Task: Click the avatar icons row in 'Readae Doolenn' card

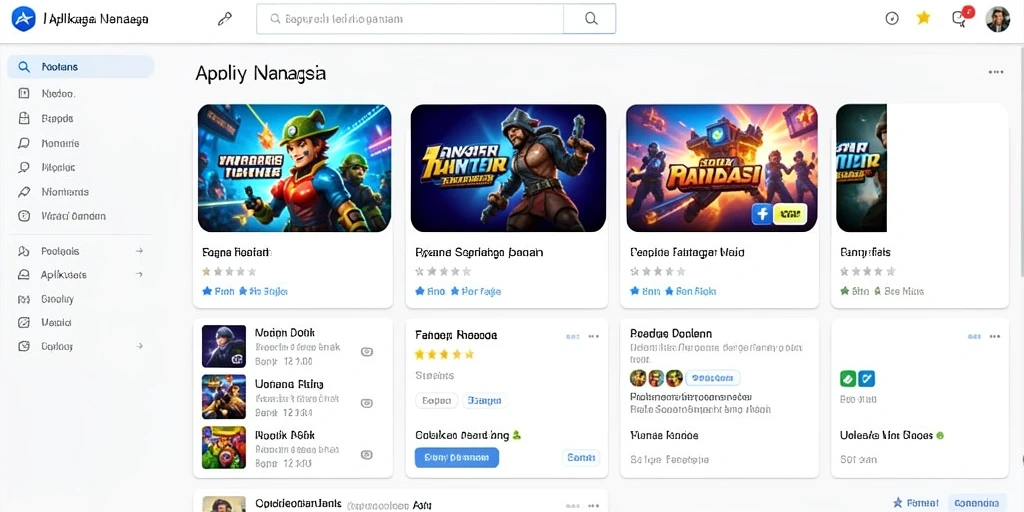Action: pyautogui.click(x=656, y=377)
